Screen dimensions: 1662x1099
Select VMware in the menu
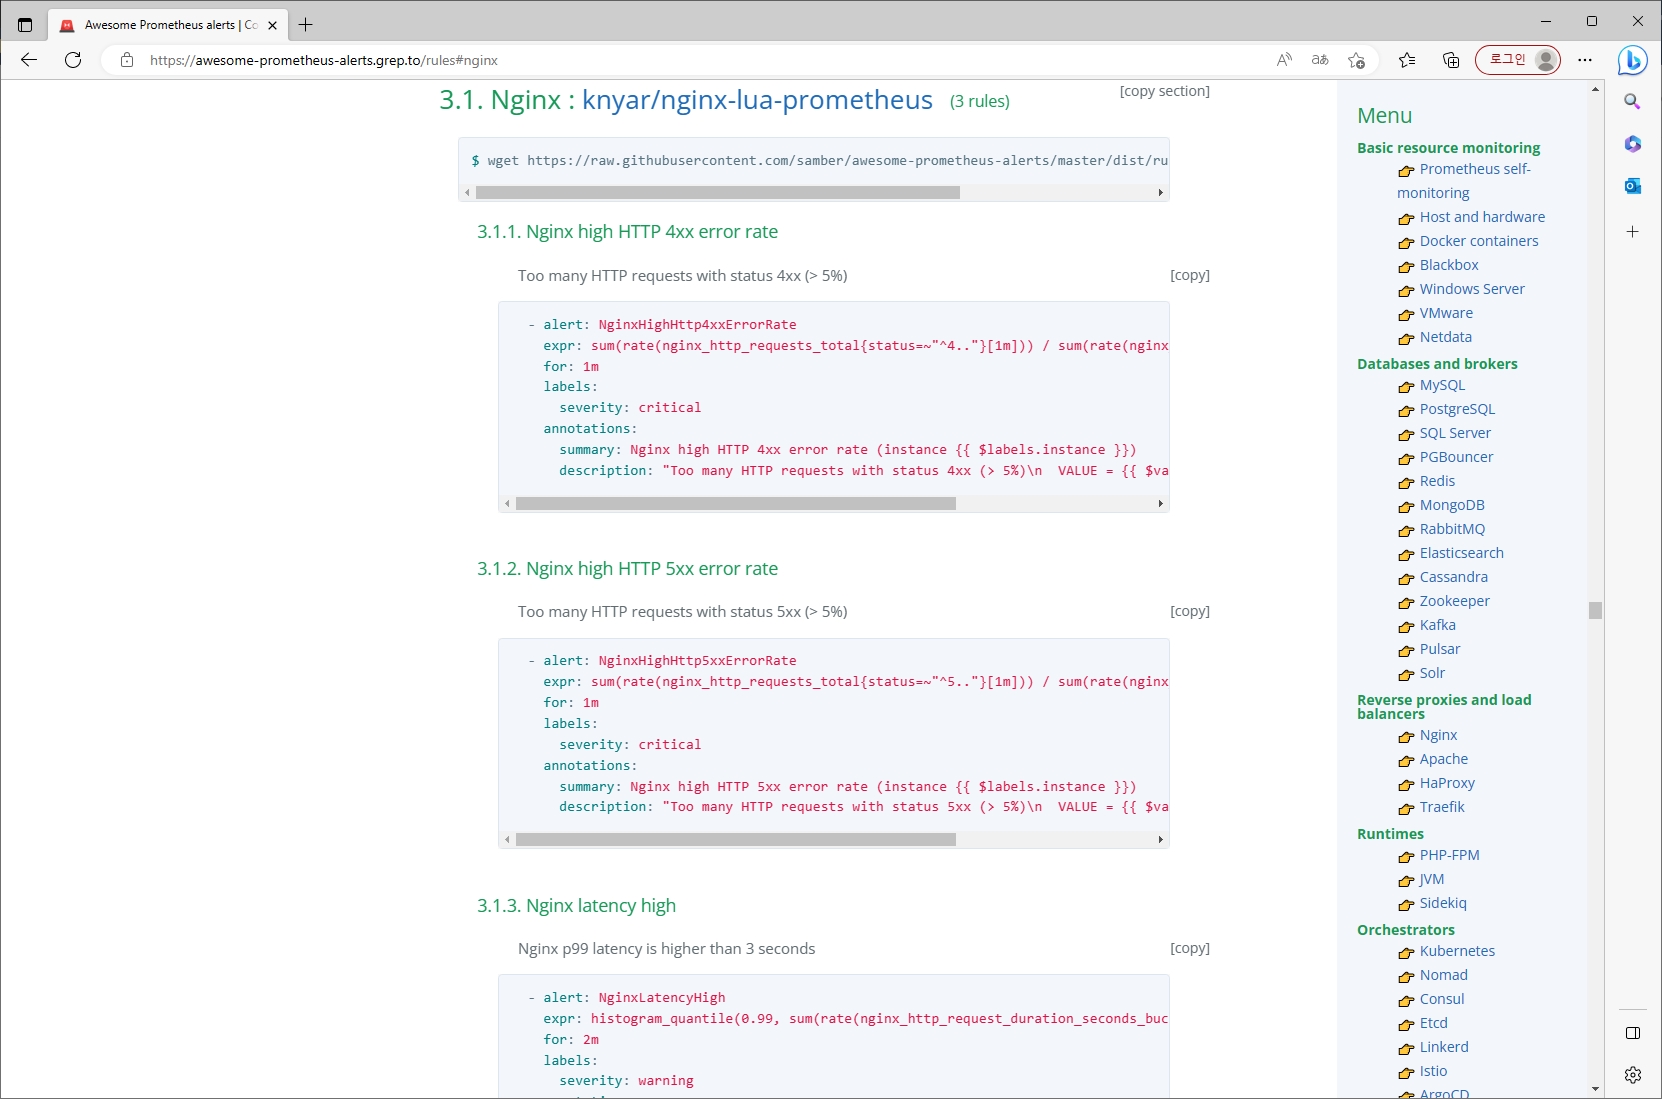click(x=1446, y=313)
